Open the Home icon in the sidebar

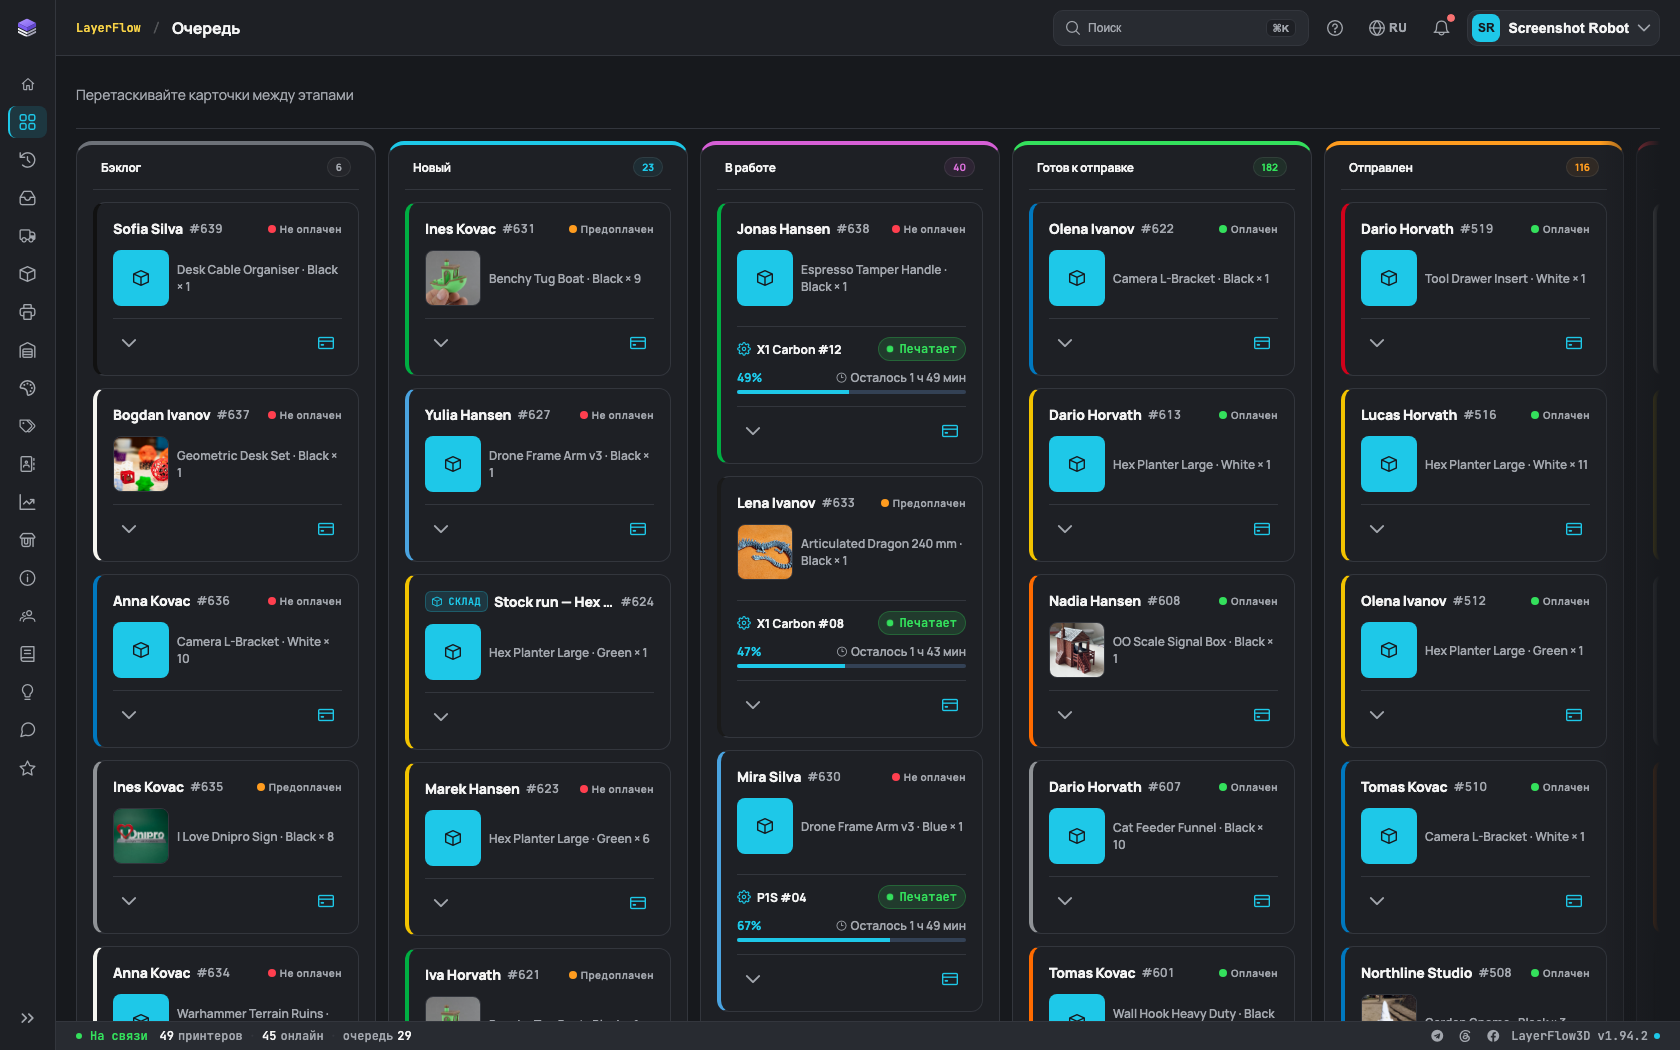click(28, 84)
